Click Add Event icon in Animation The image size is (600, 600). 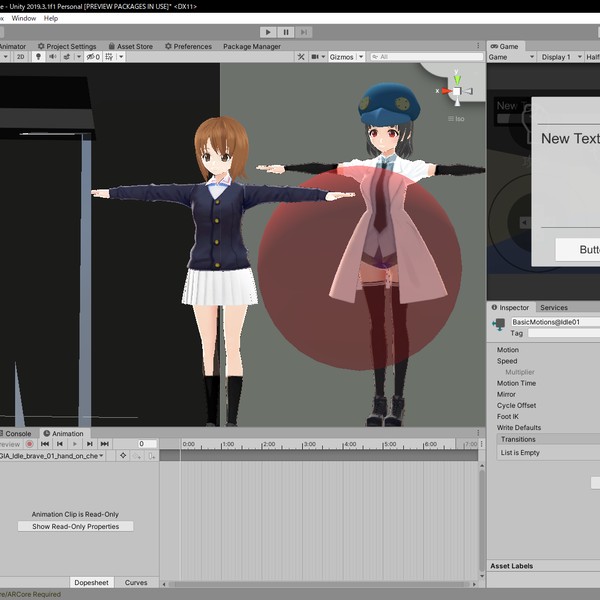click(x=151, y=456)
